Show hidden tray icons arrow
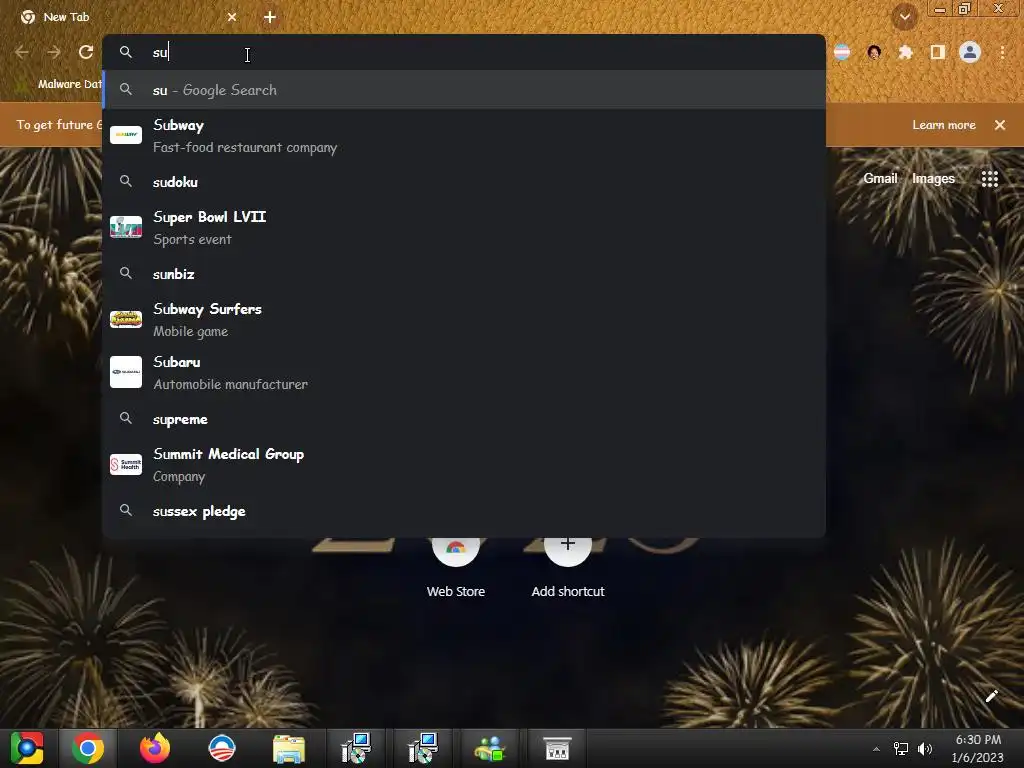Image resolution: width=1024 pixels, height=768 pixels. coord(876,749)
